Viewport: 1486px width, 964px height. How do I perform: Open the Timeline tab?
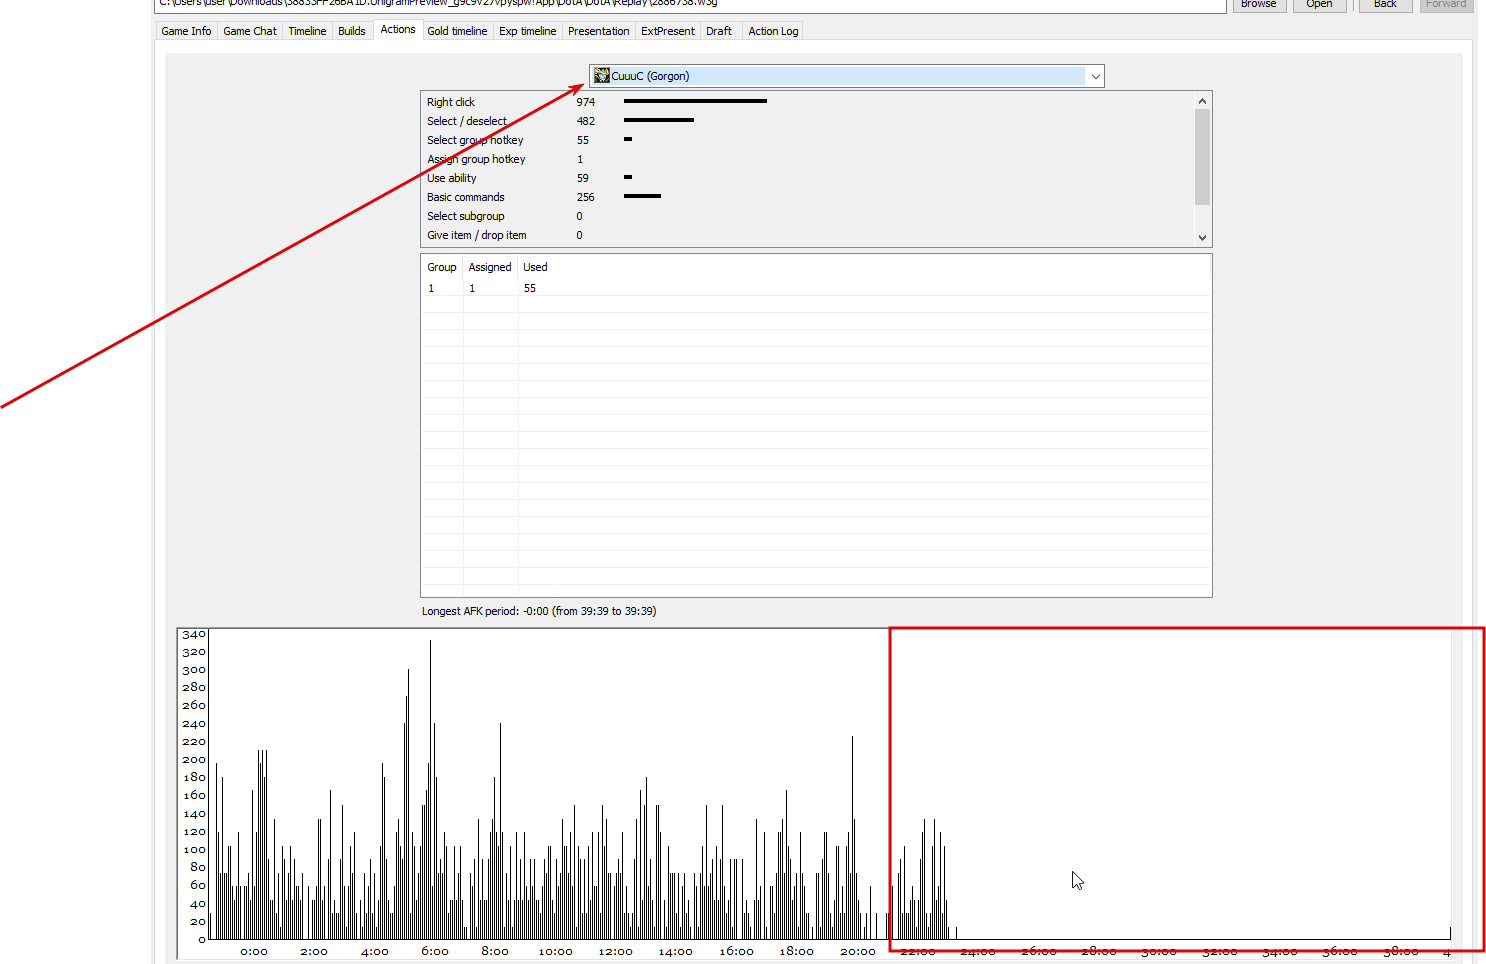coord(307,31)
